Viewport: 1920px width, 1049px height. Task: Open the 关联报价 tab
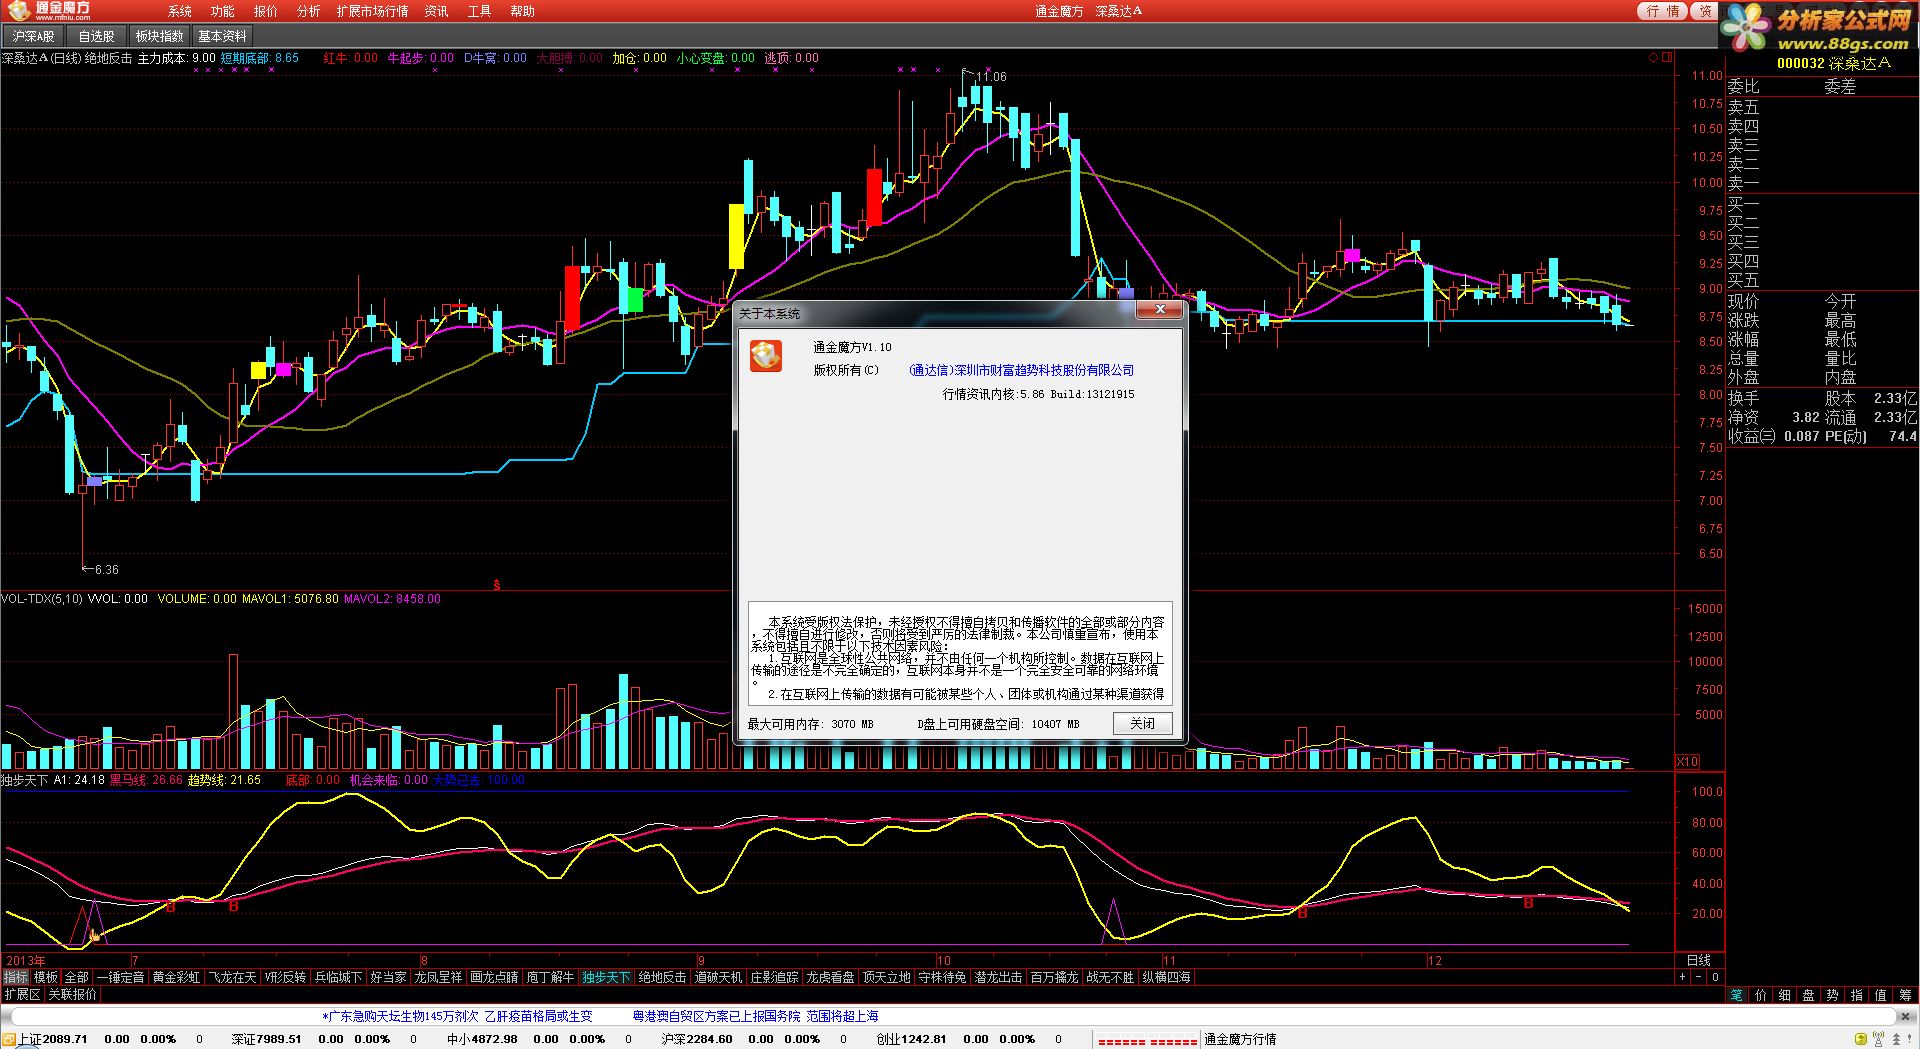[x=73, y=994]
